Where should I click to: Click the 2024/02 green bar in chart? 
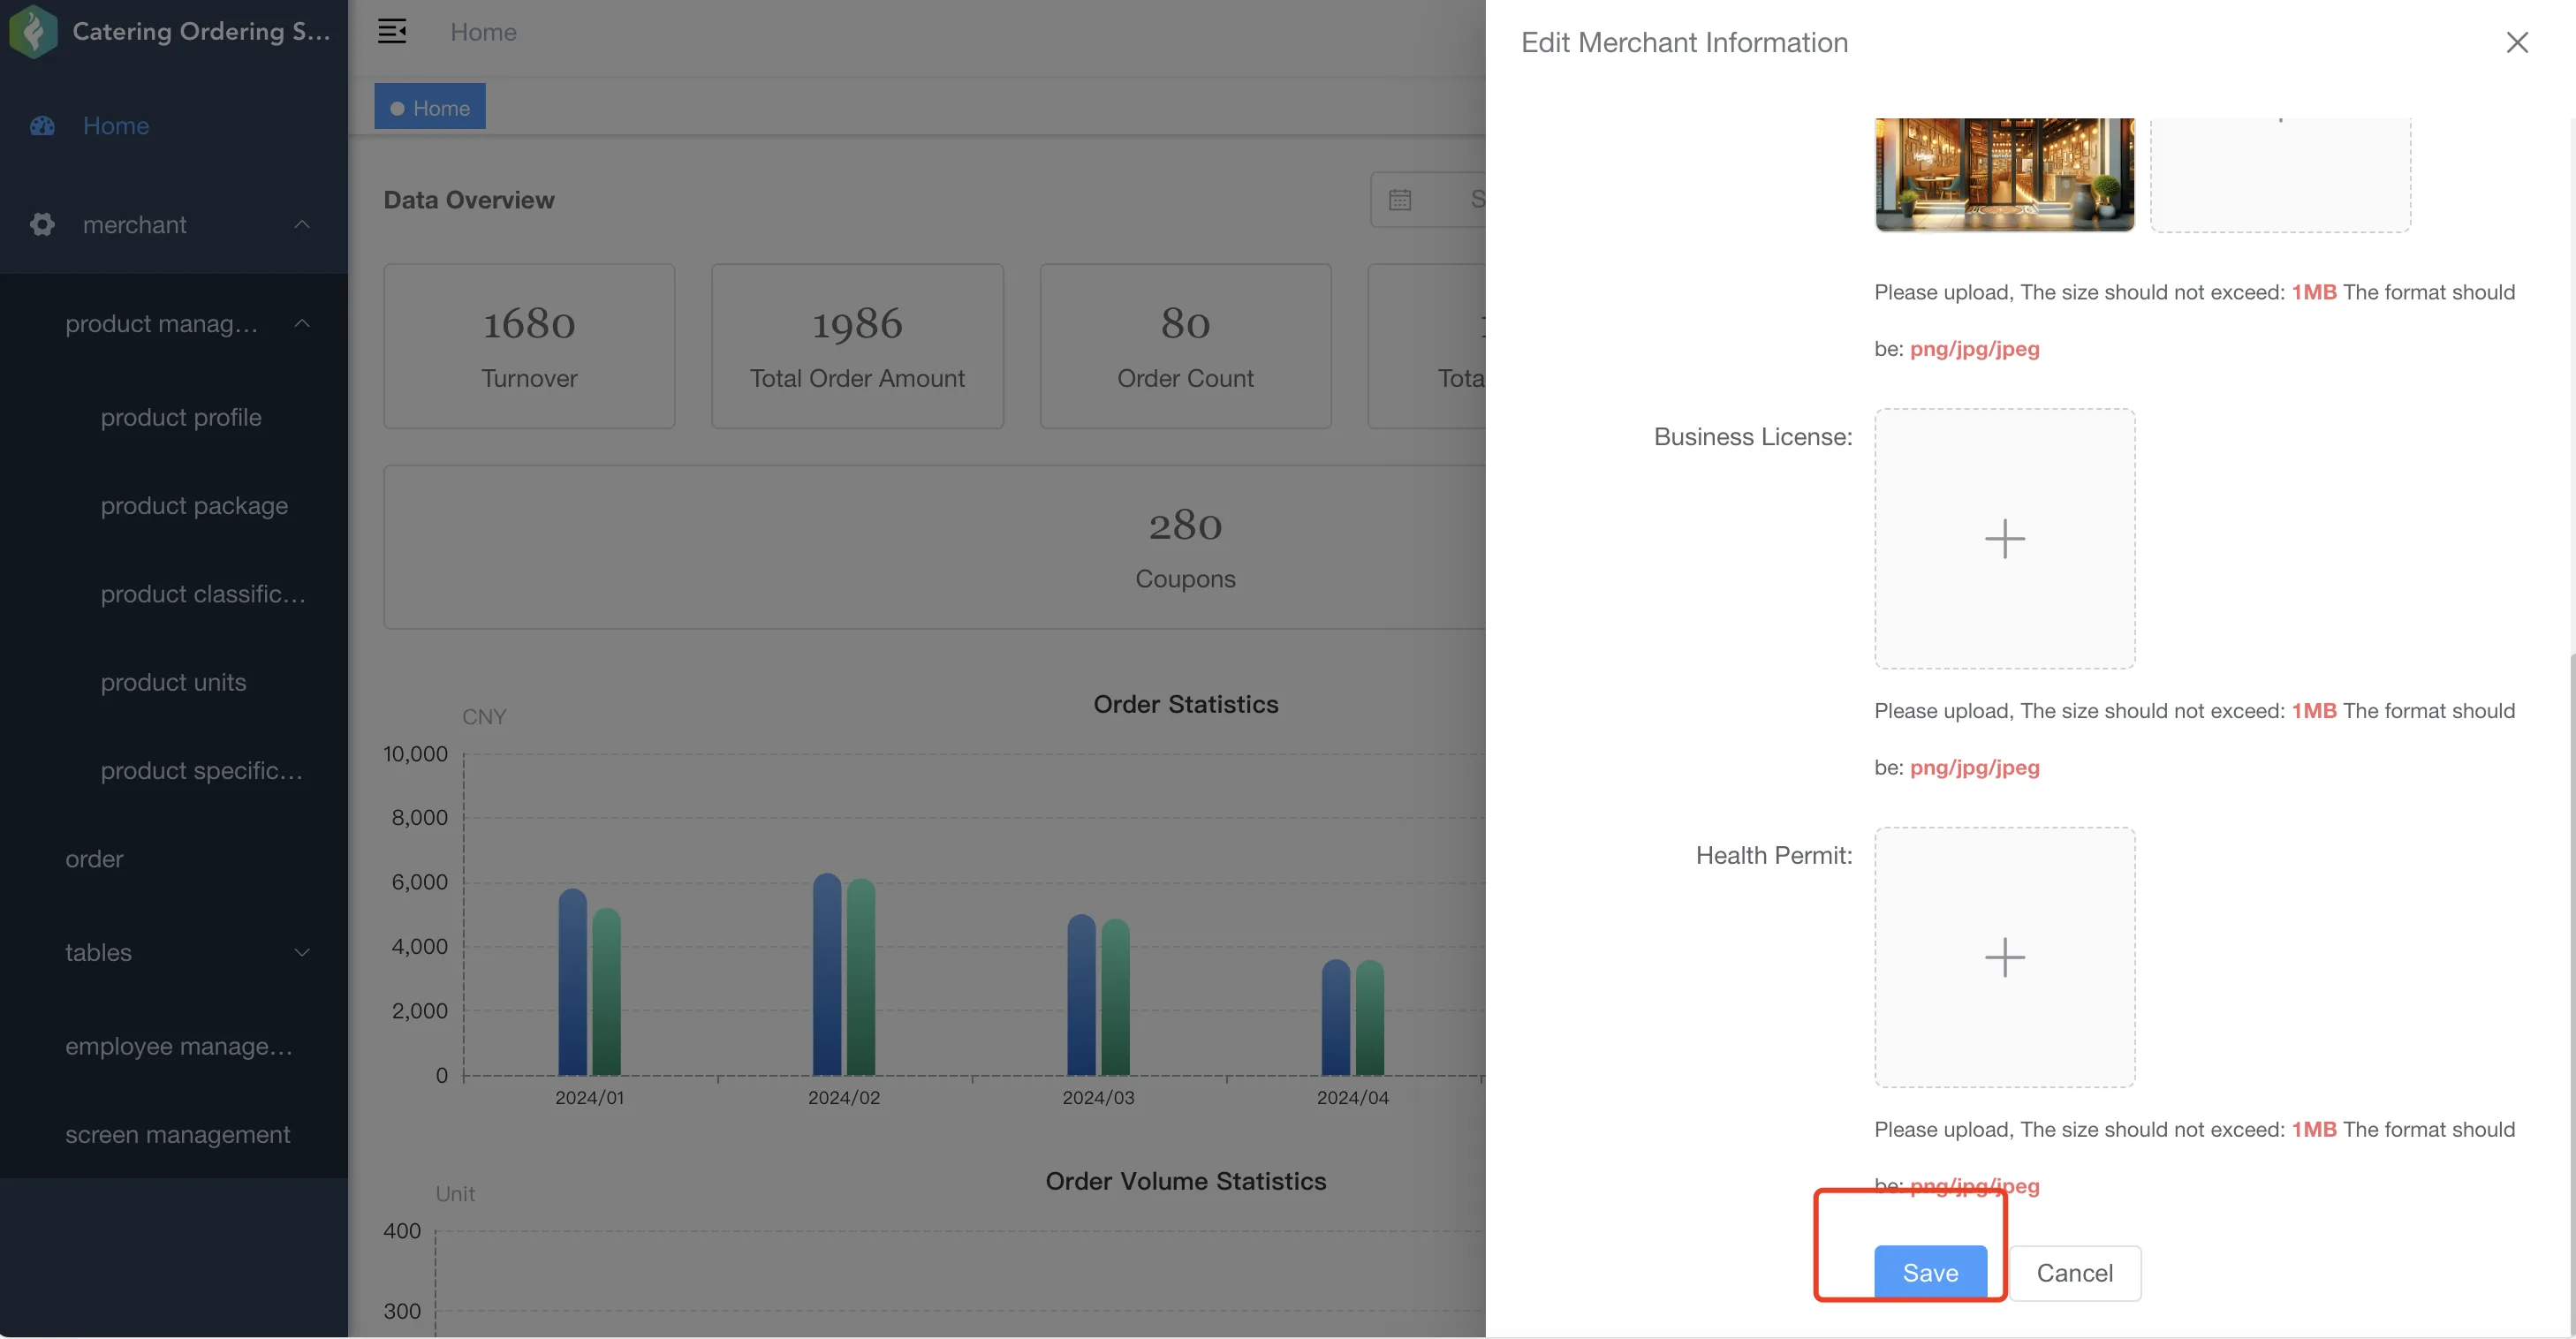(860, 976)
